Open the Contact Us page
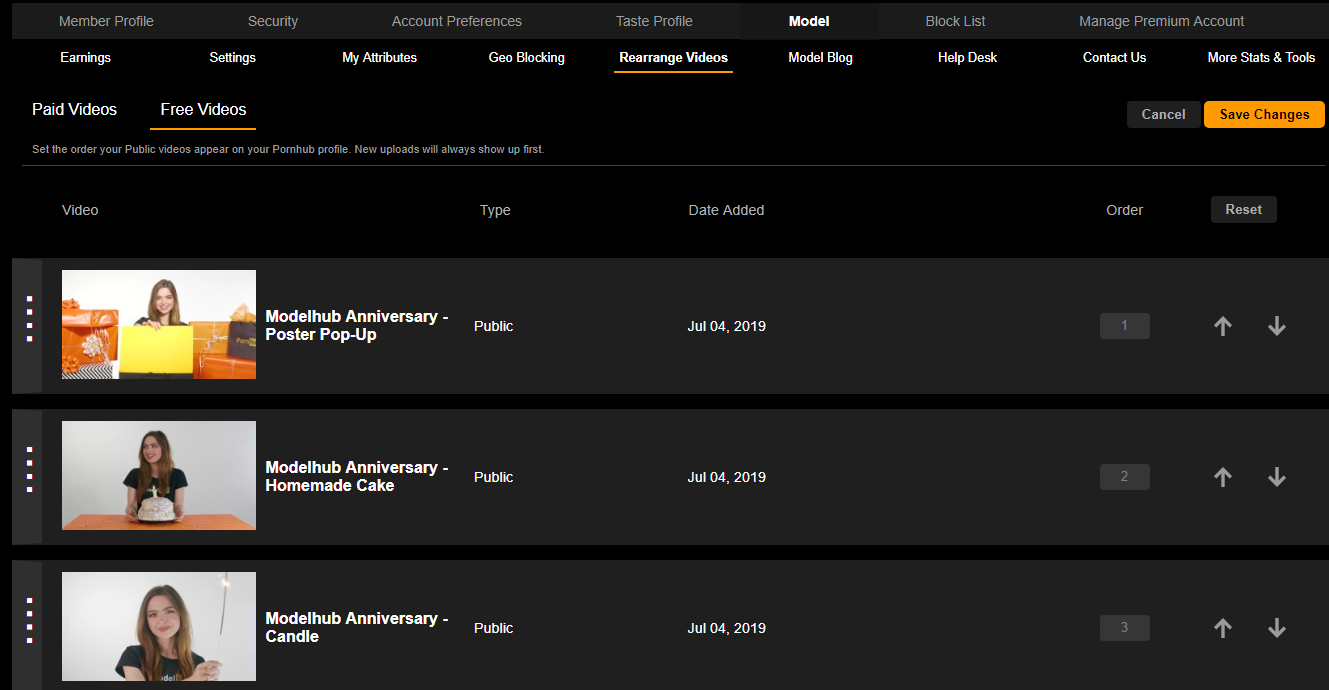Screen dimensions: 1329x690 tap(1115, 57)
